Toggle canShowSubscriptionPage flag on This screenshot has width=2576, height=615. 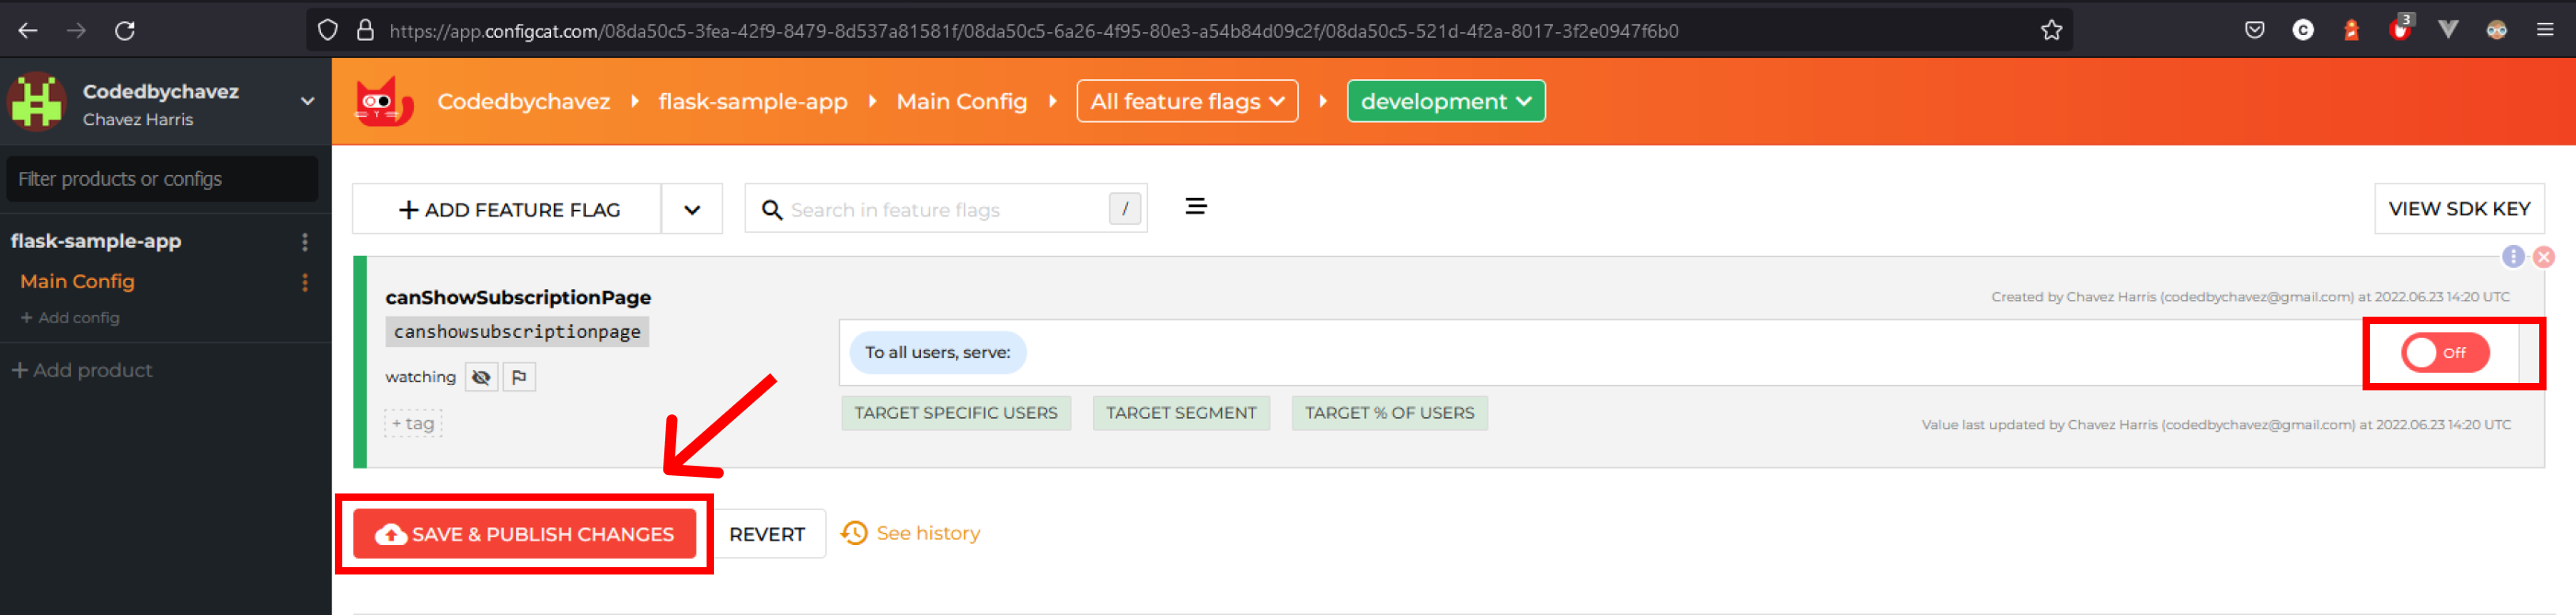point(2444,353)
